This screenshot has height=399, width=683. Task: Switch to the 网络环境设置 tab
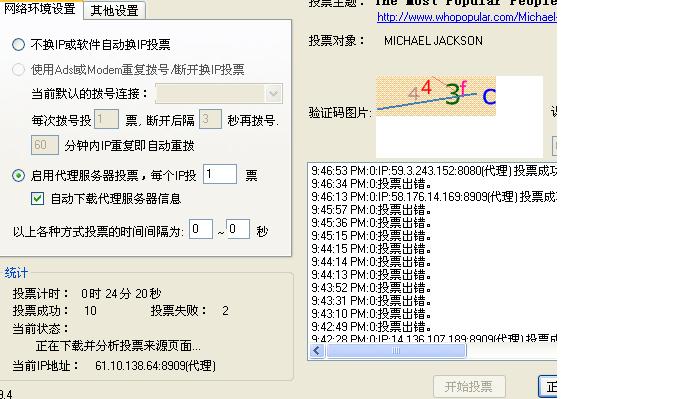pos(40,9)
